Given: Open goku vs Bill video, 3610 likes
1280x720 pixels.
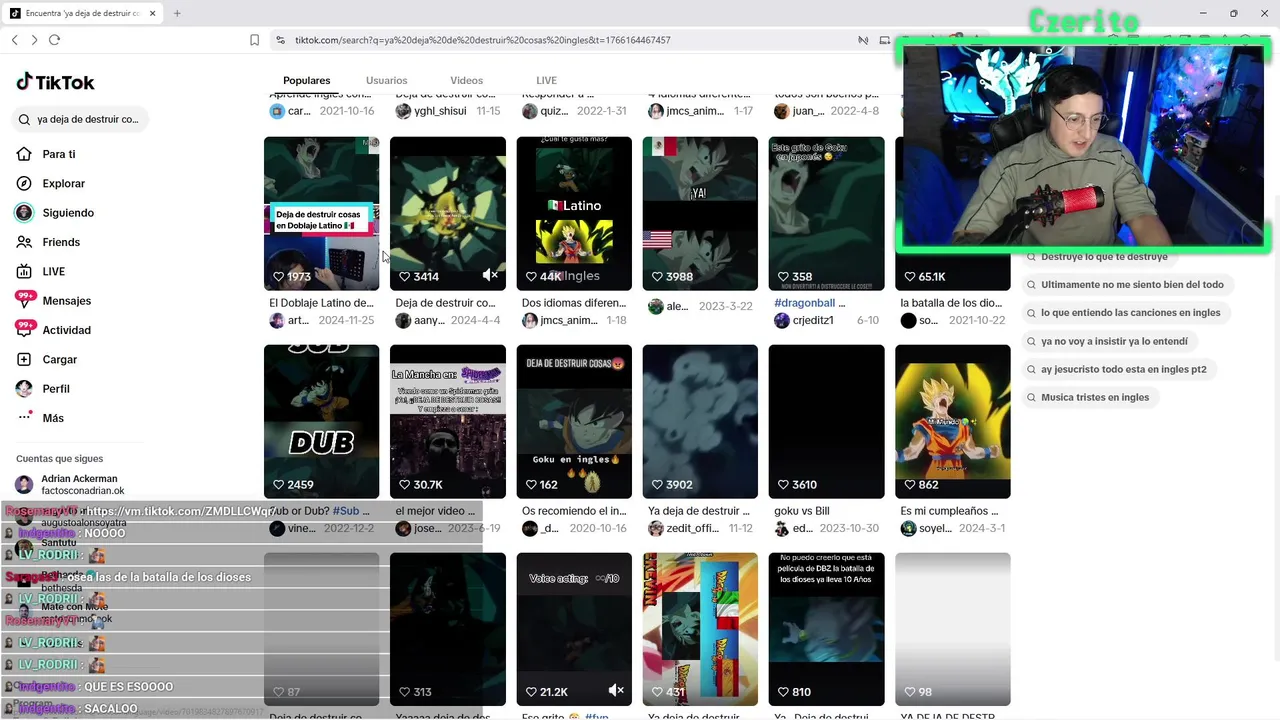Looking at the screenshot, I should pos(826,421).
